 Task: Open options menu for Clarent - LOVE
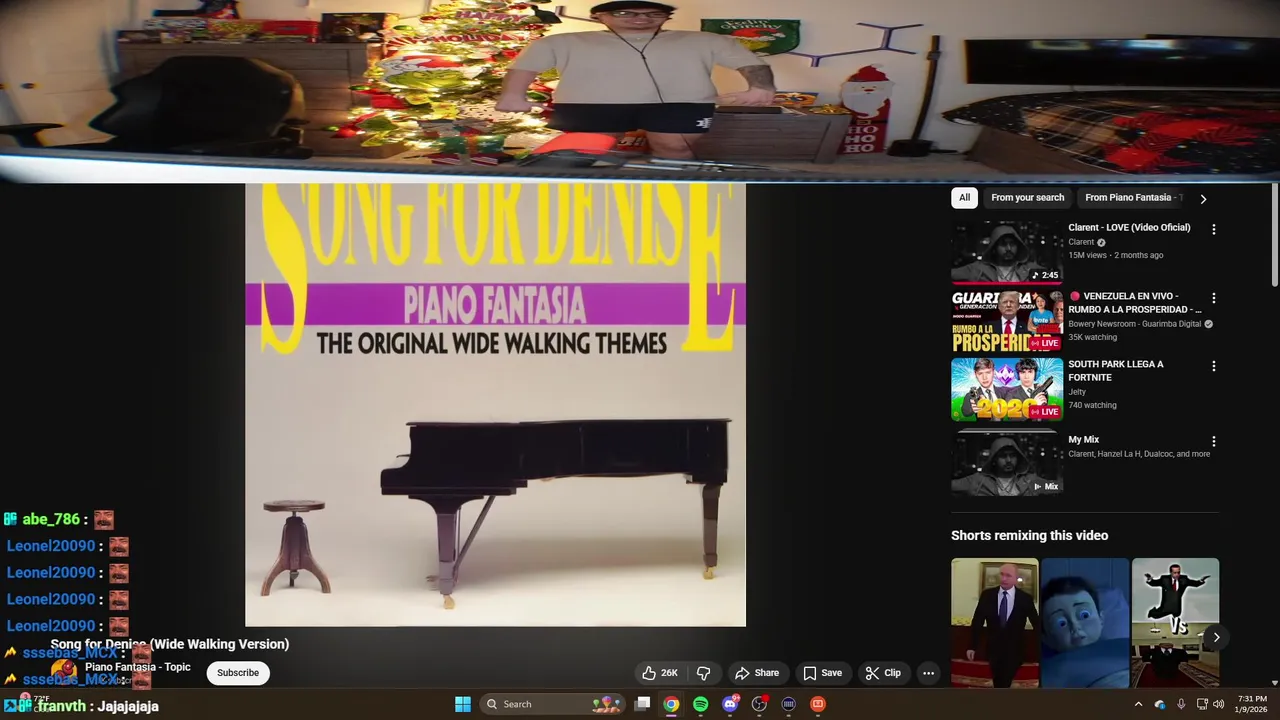coord(1214,230)
